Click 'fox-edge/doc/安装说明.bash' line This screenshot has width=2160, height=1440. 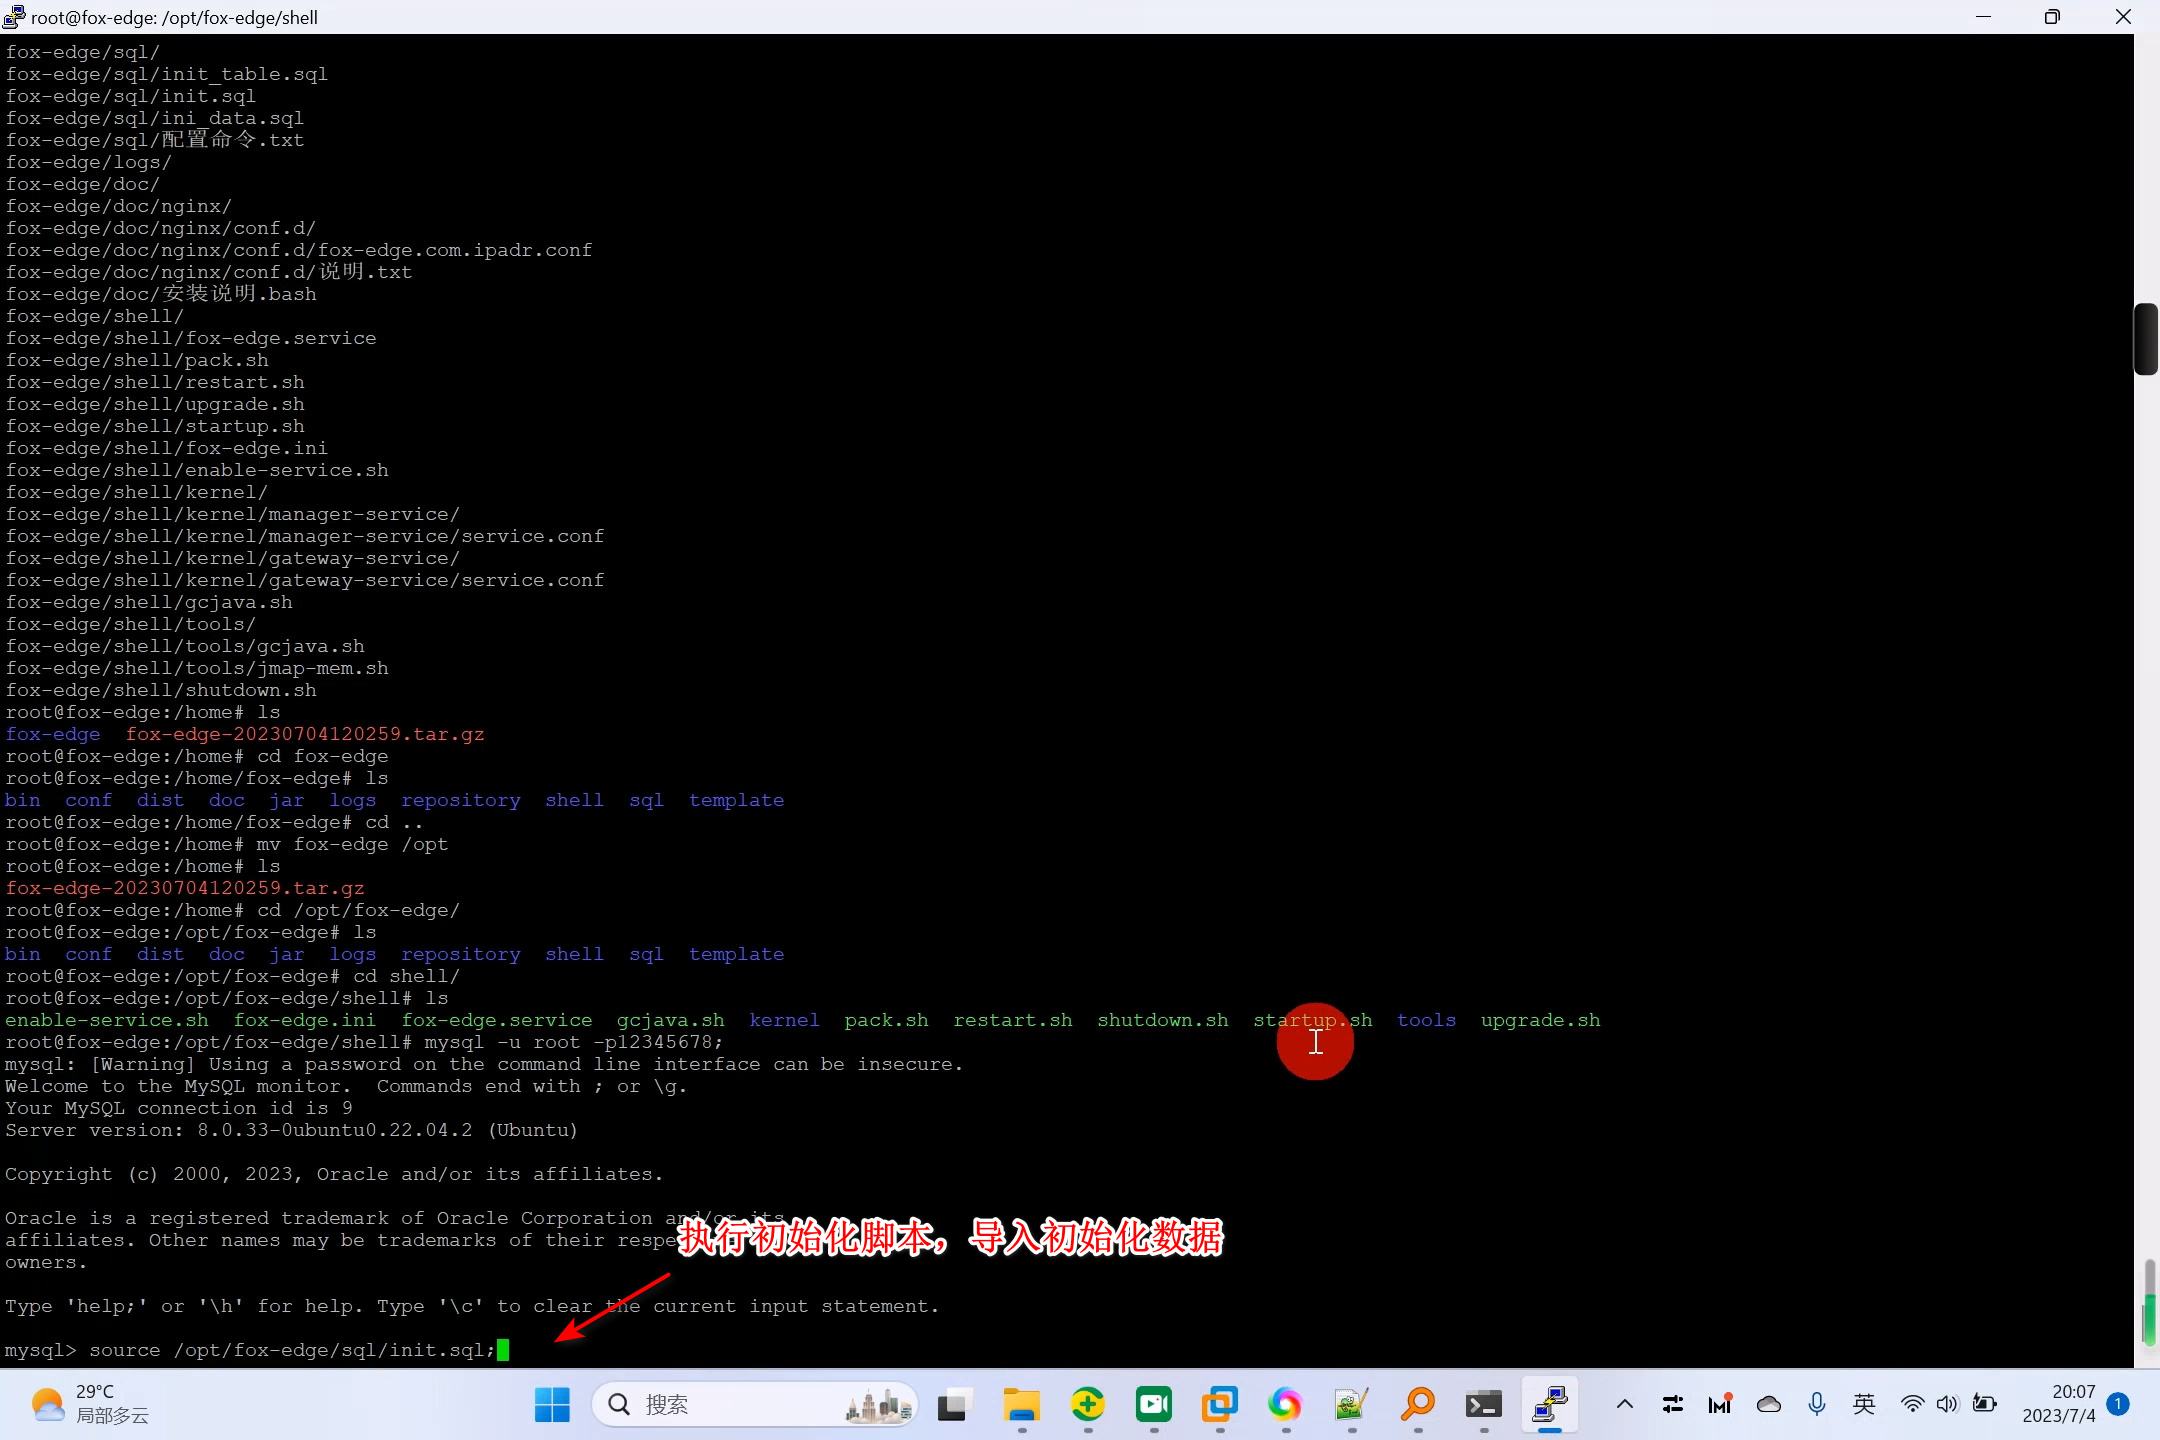click(161, 294)
